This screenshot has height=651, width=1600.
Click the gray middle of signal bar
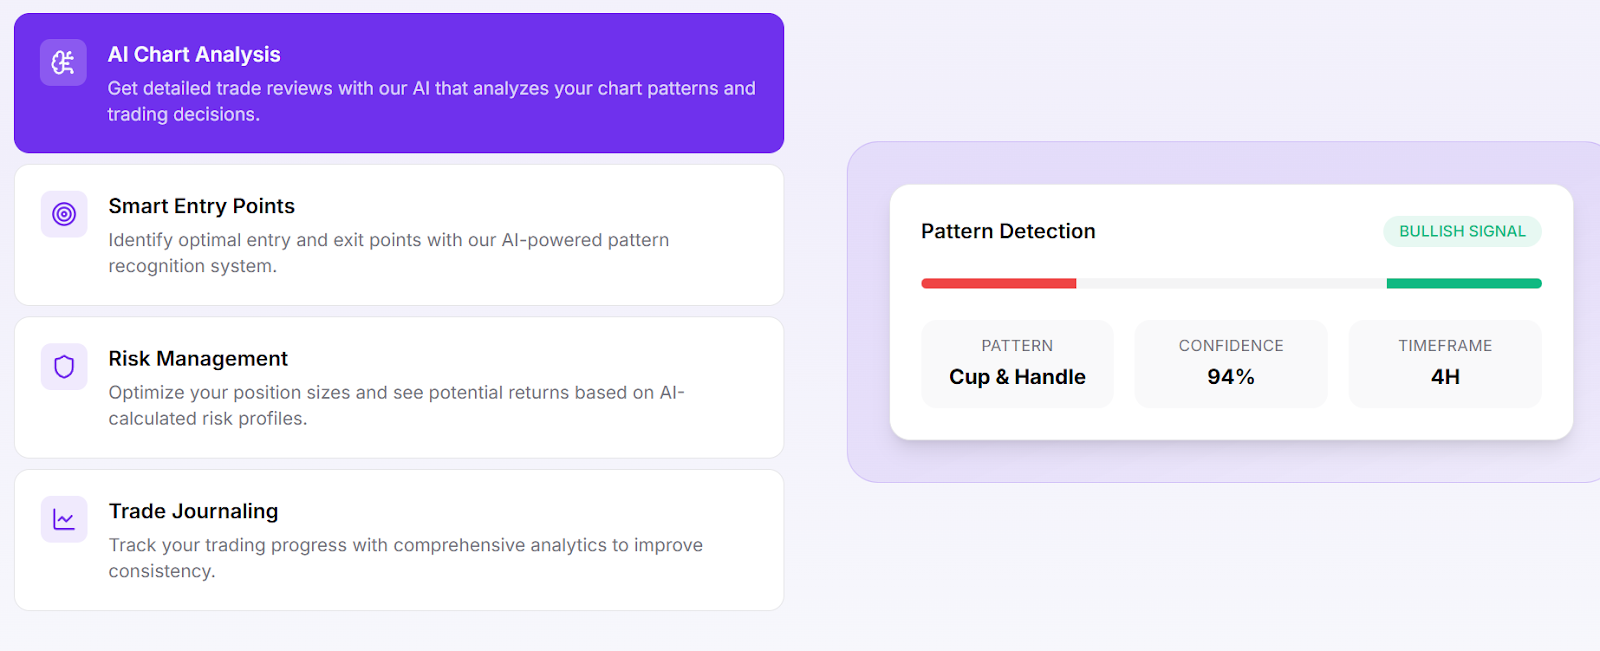click(1231, 284)
